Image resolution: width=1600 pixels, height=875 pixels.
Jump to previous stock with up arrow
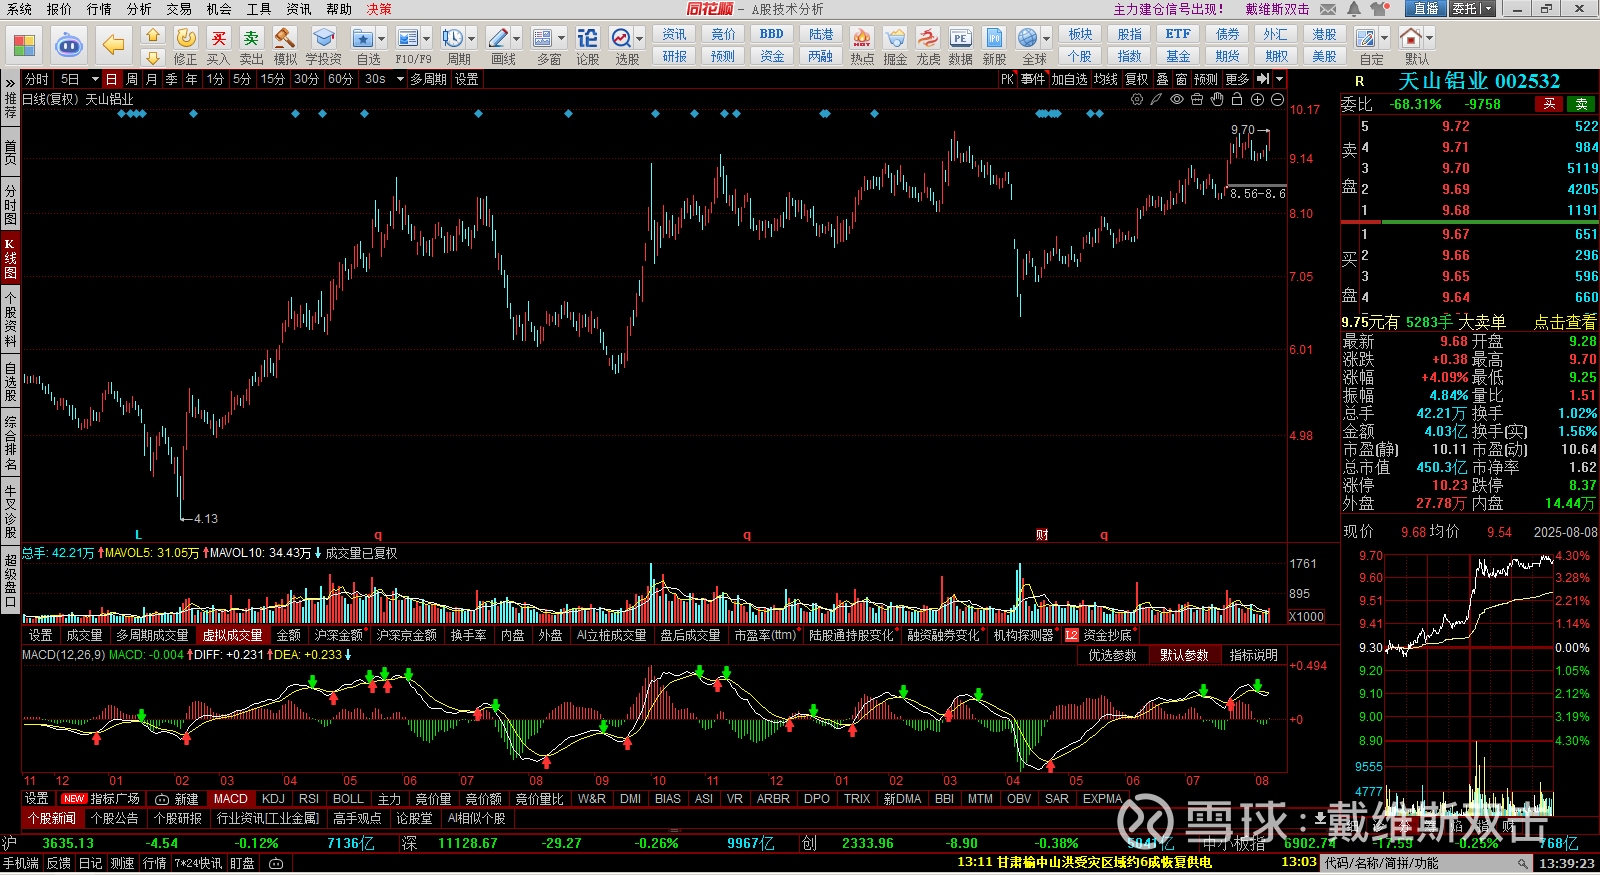coord(152,35)
